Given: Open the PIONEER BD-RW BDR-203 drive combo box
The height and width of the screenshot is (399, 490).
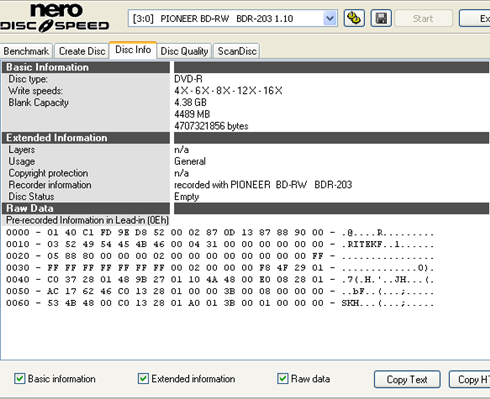Looking at the screenshot, I should coord(233,18).
